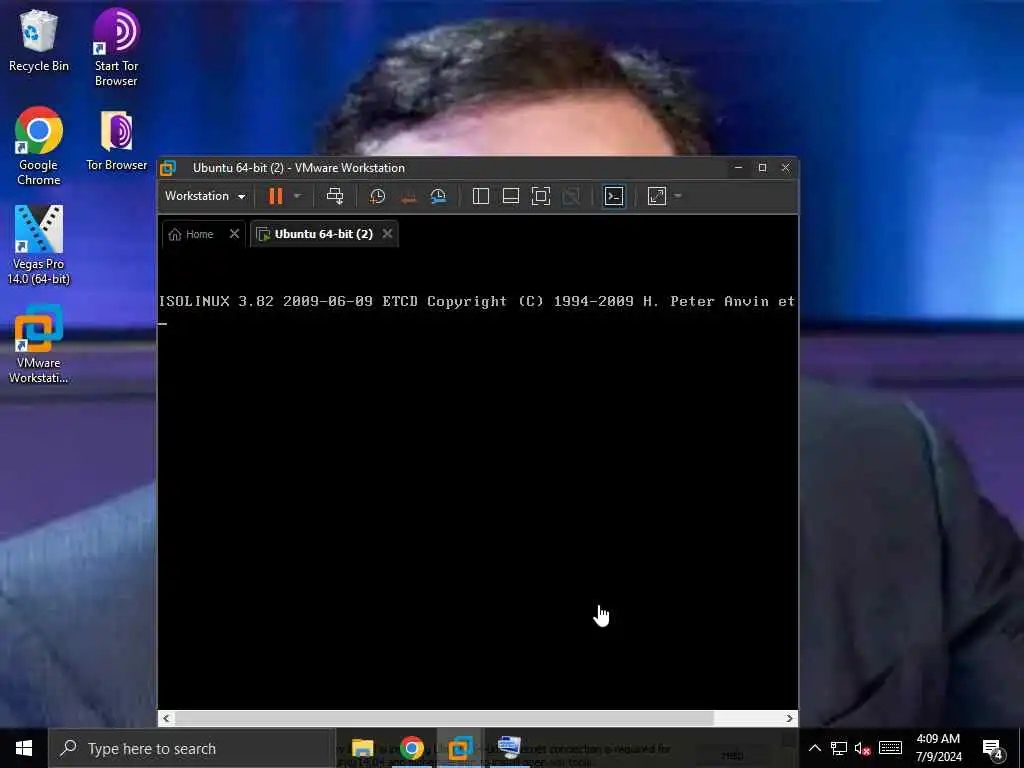Select the VMware Workstation desktop shortcut
1024x768 pixels.
[39, 345]
